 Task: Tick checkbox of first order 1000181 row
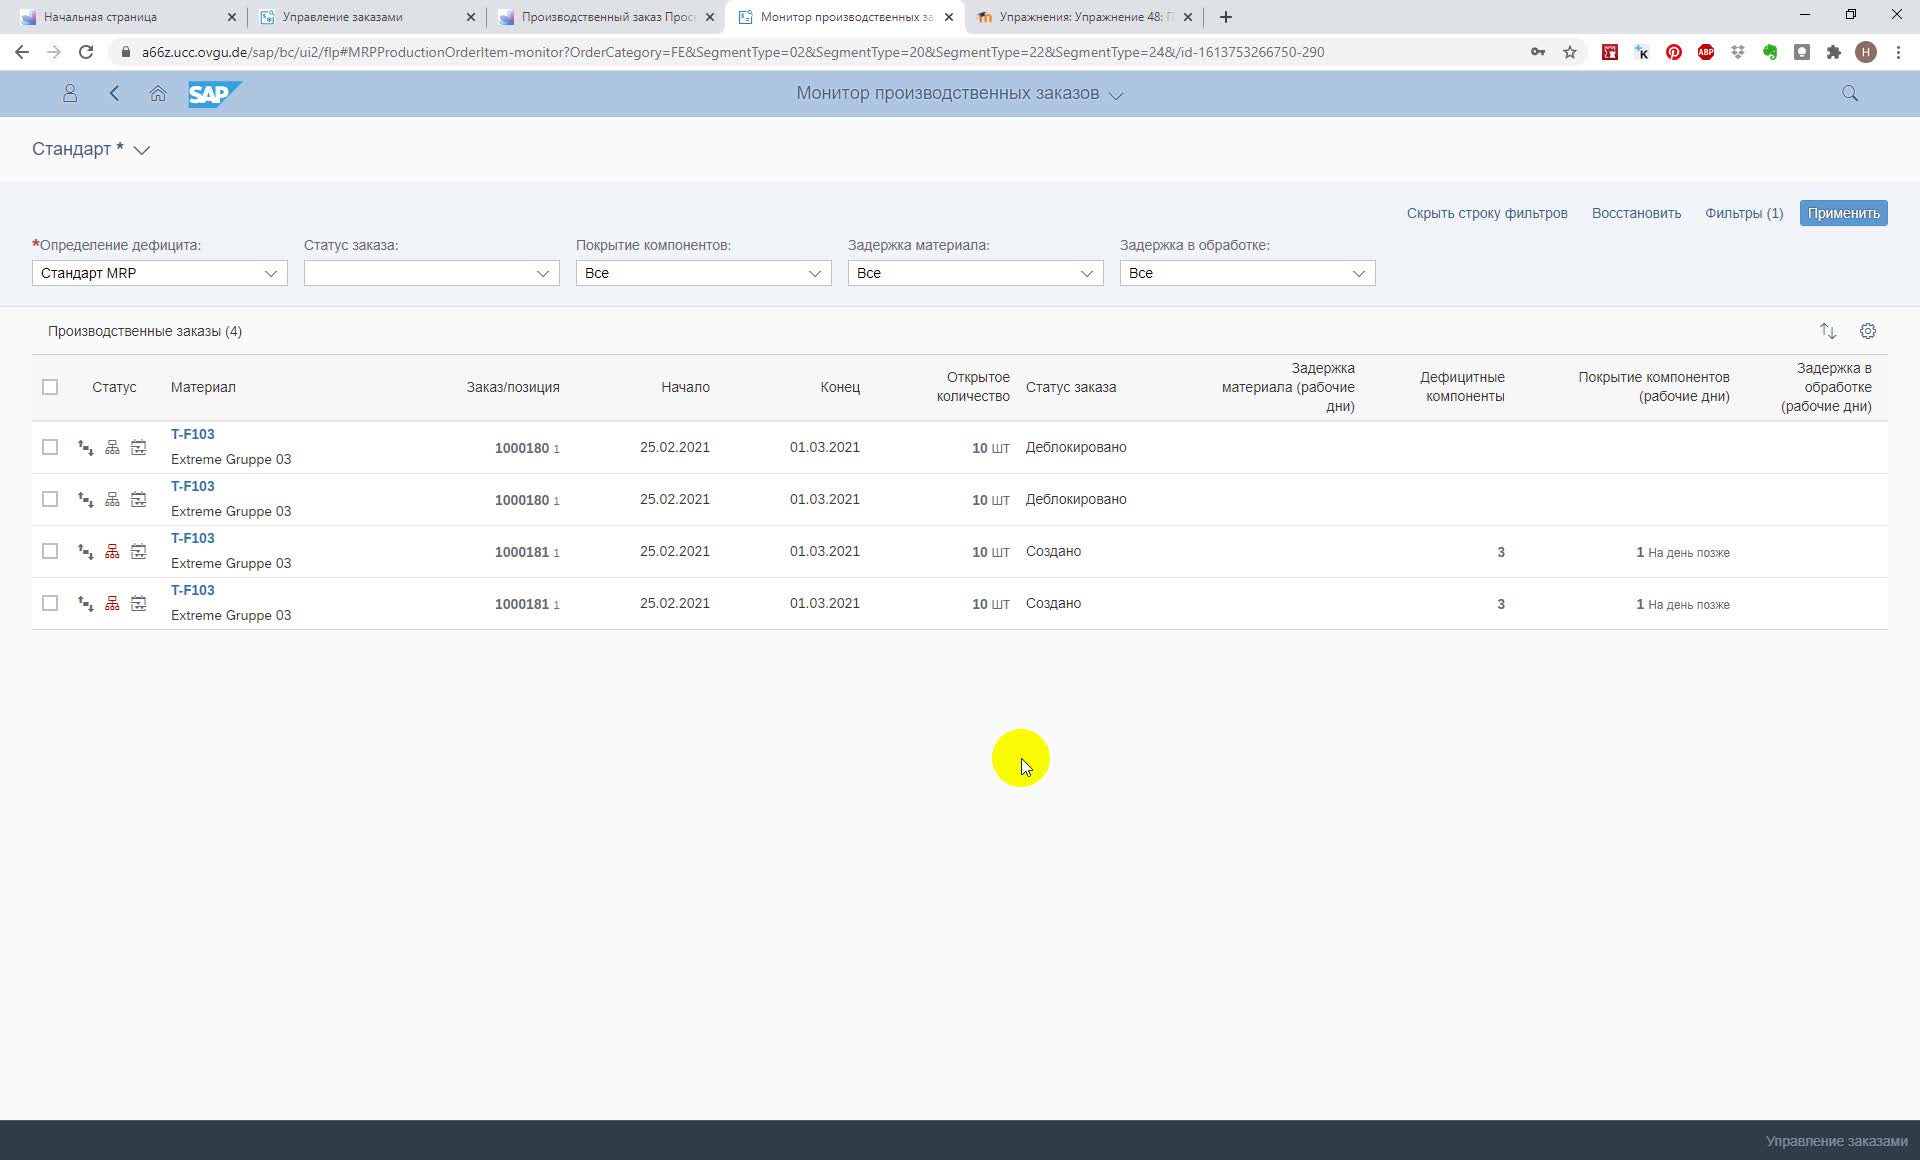coord(50,551)
